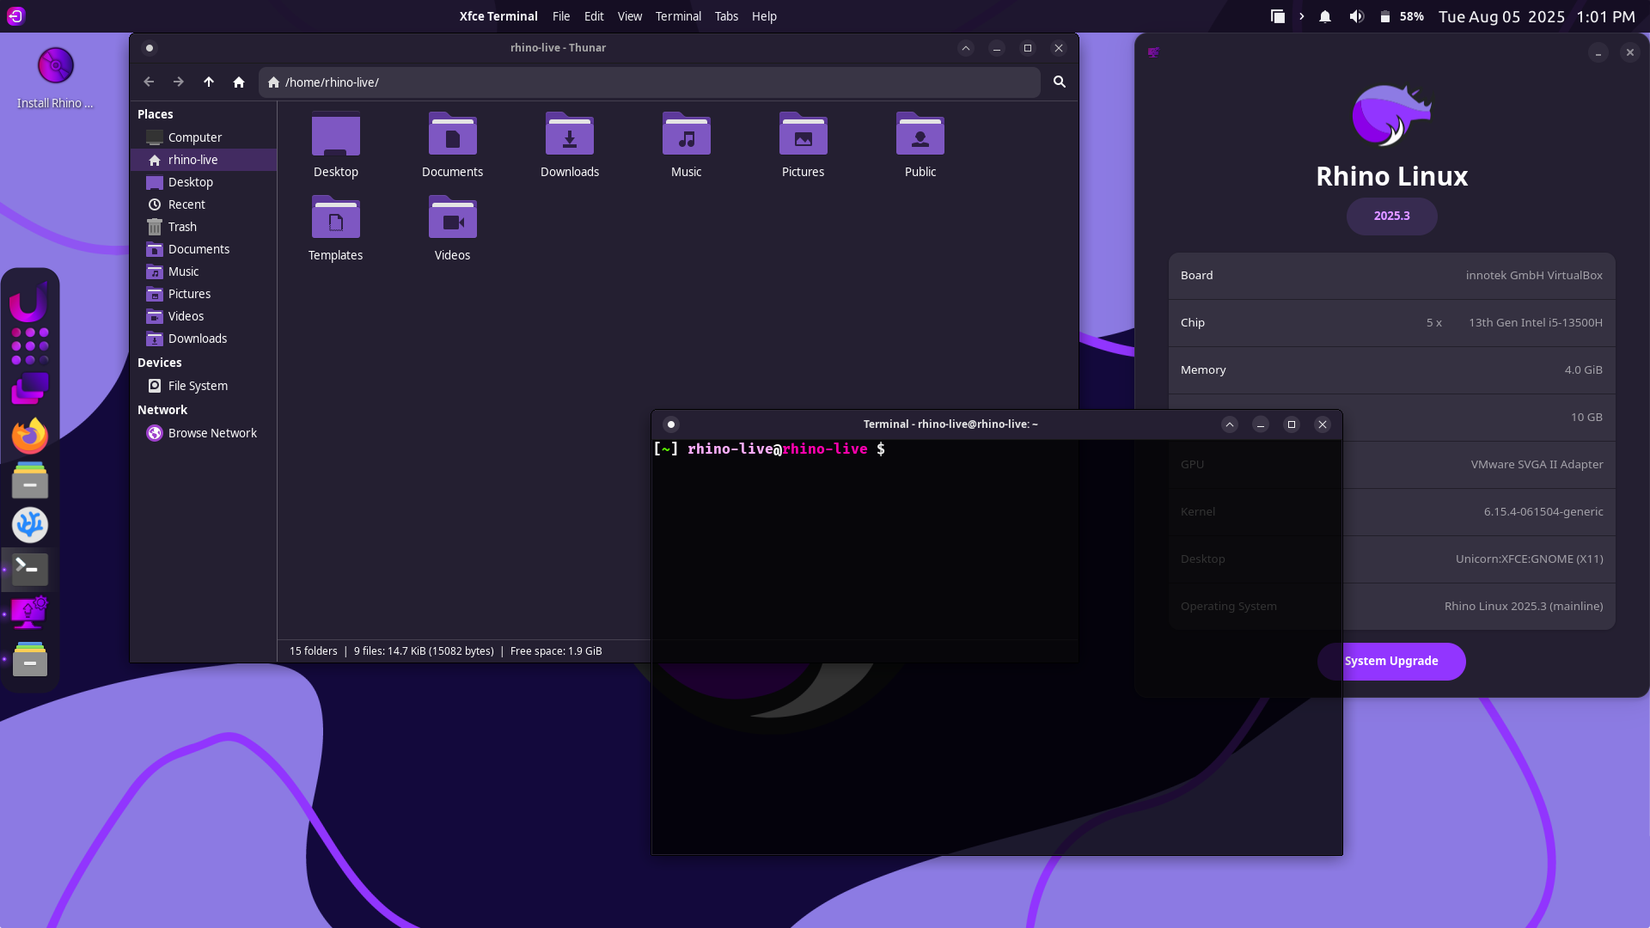
Task: Open the terminal icon in the dock
Action: click(x=30, y=568)
